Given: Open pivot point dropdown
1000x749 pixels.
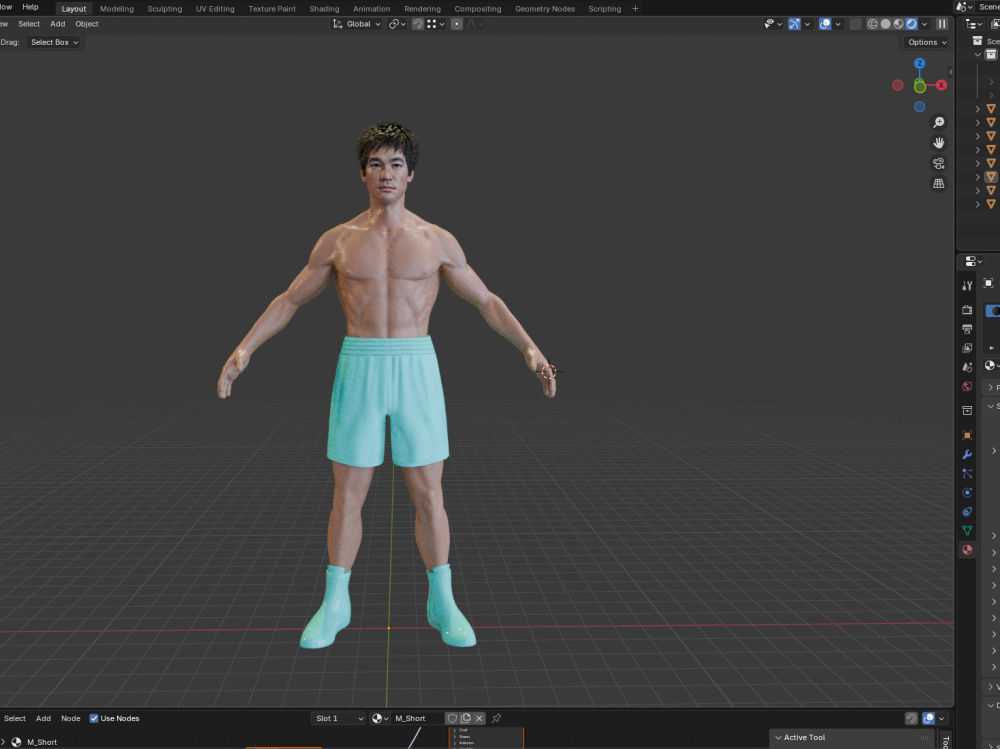Looking at the screenshot, I should pos(397,24).
